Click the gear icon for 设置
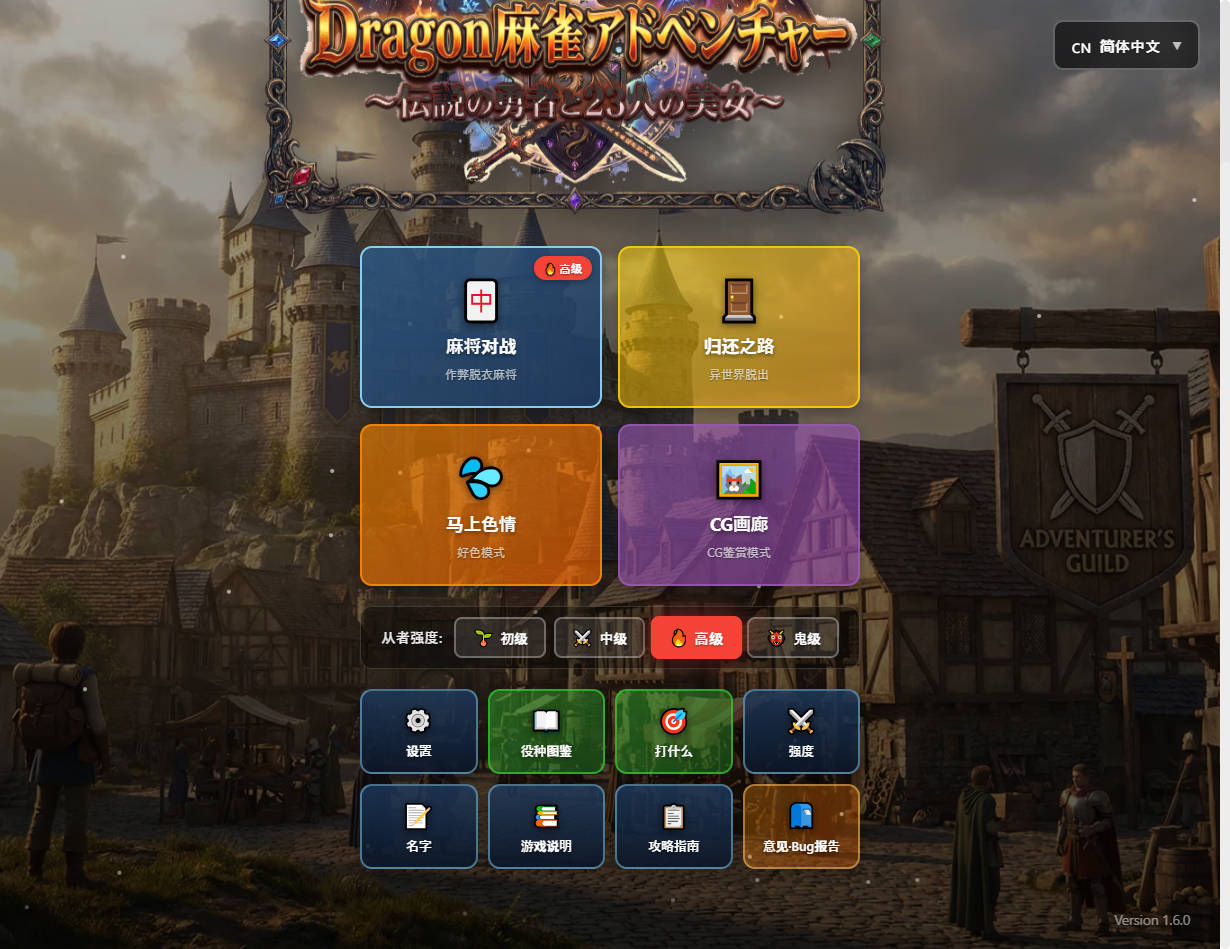 coord(418,721)
